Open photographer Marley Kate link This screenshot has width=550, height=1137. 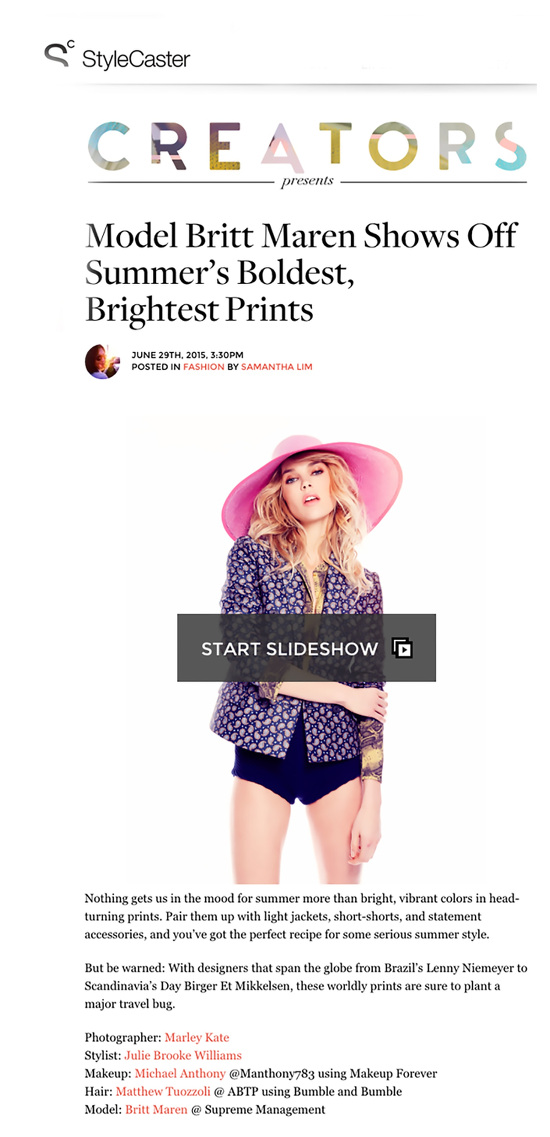[197, 1038]
